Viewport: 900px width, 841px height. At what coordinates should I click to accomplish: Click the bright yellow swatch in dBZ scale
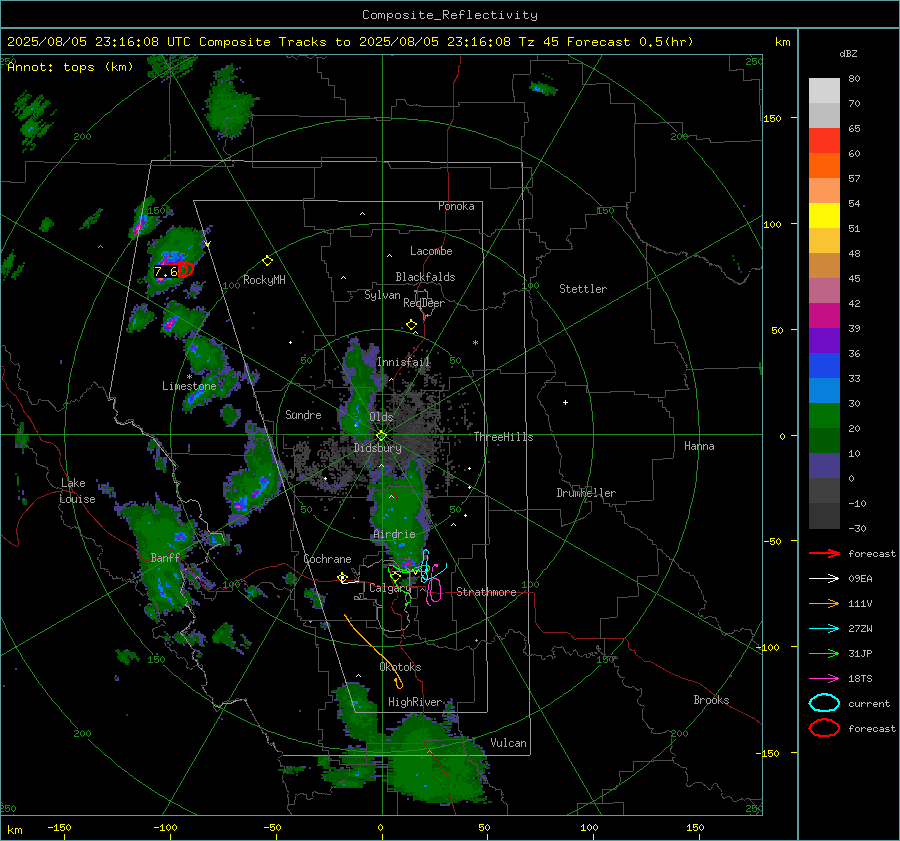coord(824,215)
